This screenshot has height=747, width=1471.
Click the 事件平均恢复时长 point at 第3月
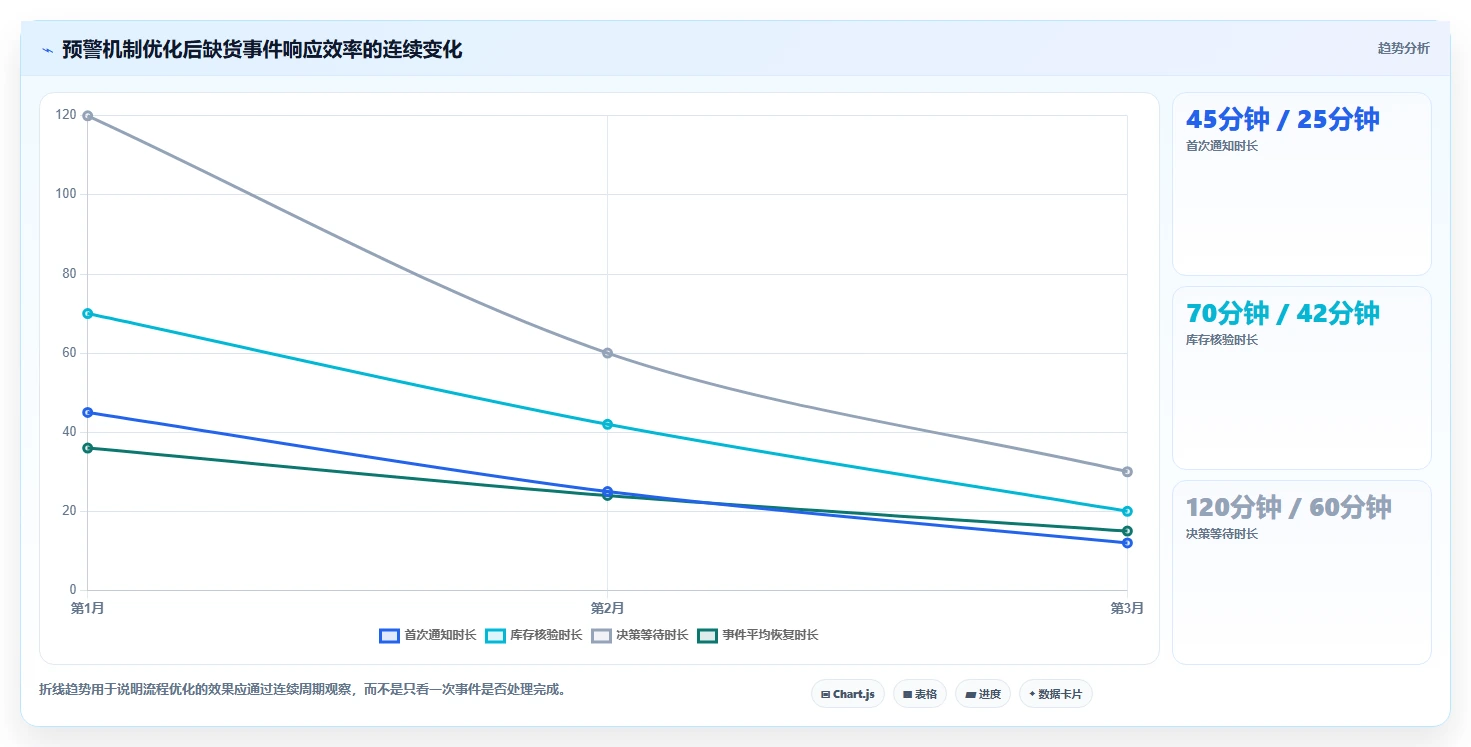coord(1127,531)
